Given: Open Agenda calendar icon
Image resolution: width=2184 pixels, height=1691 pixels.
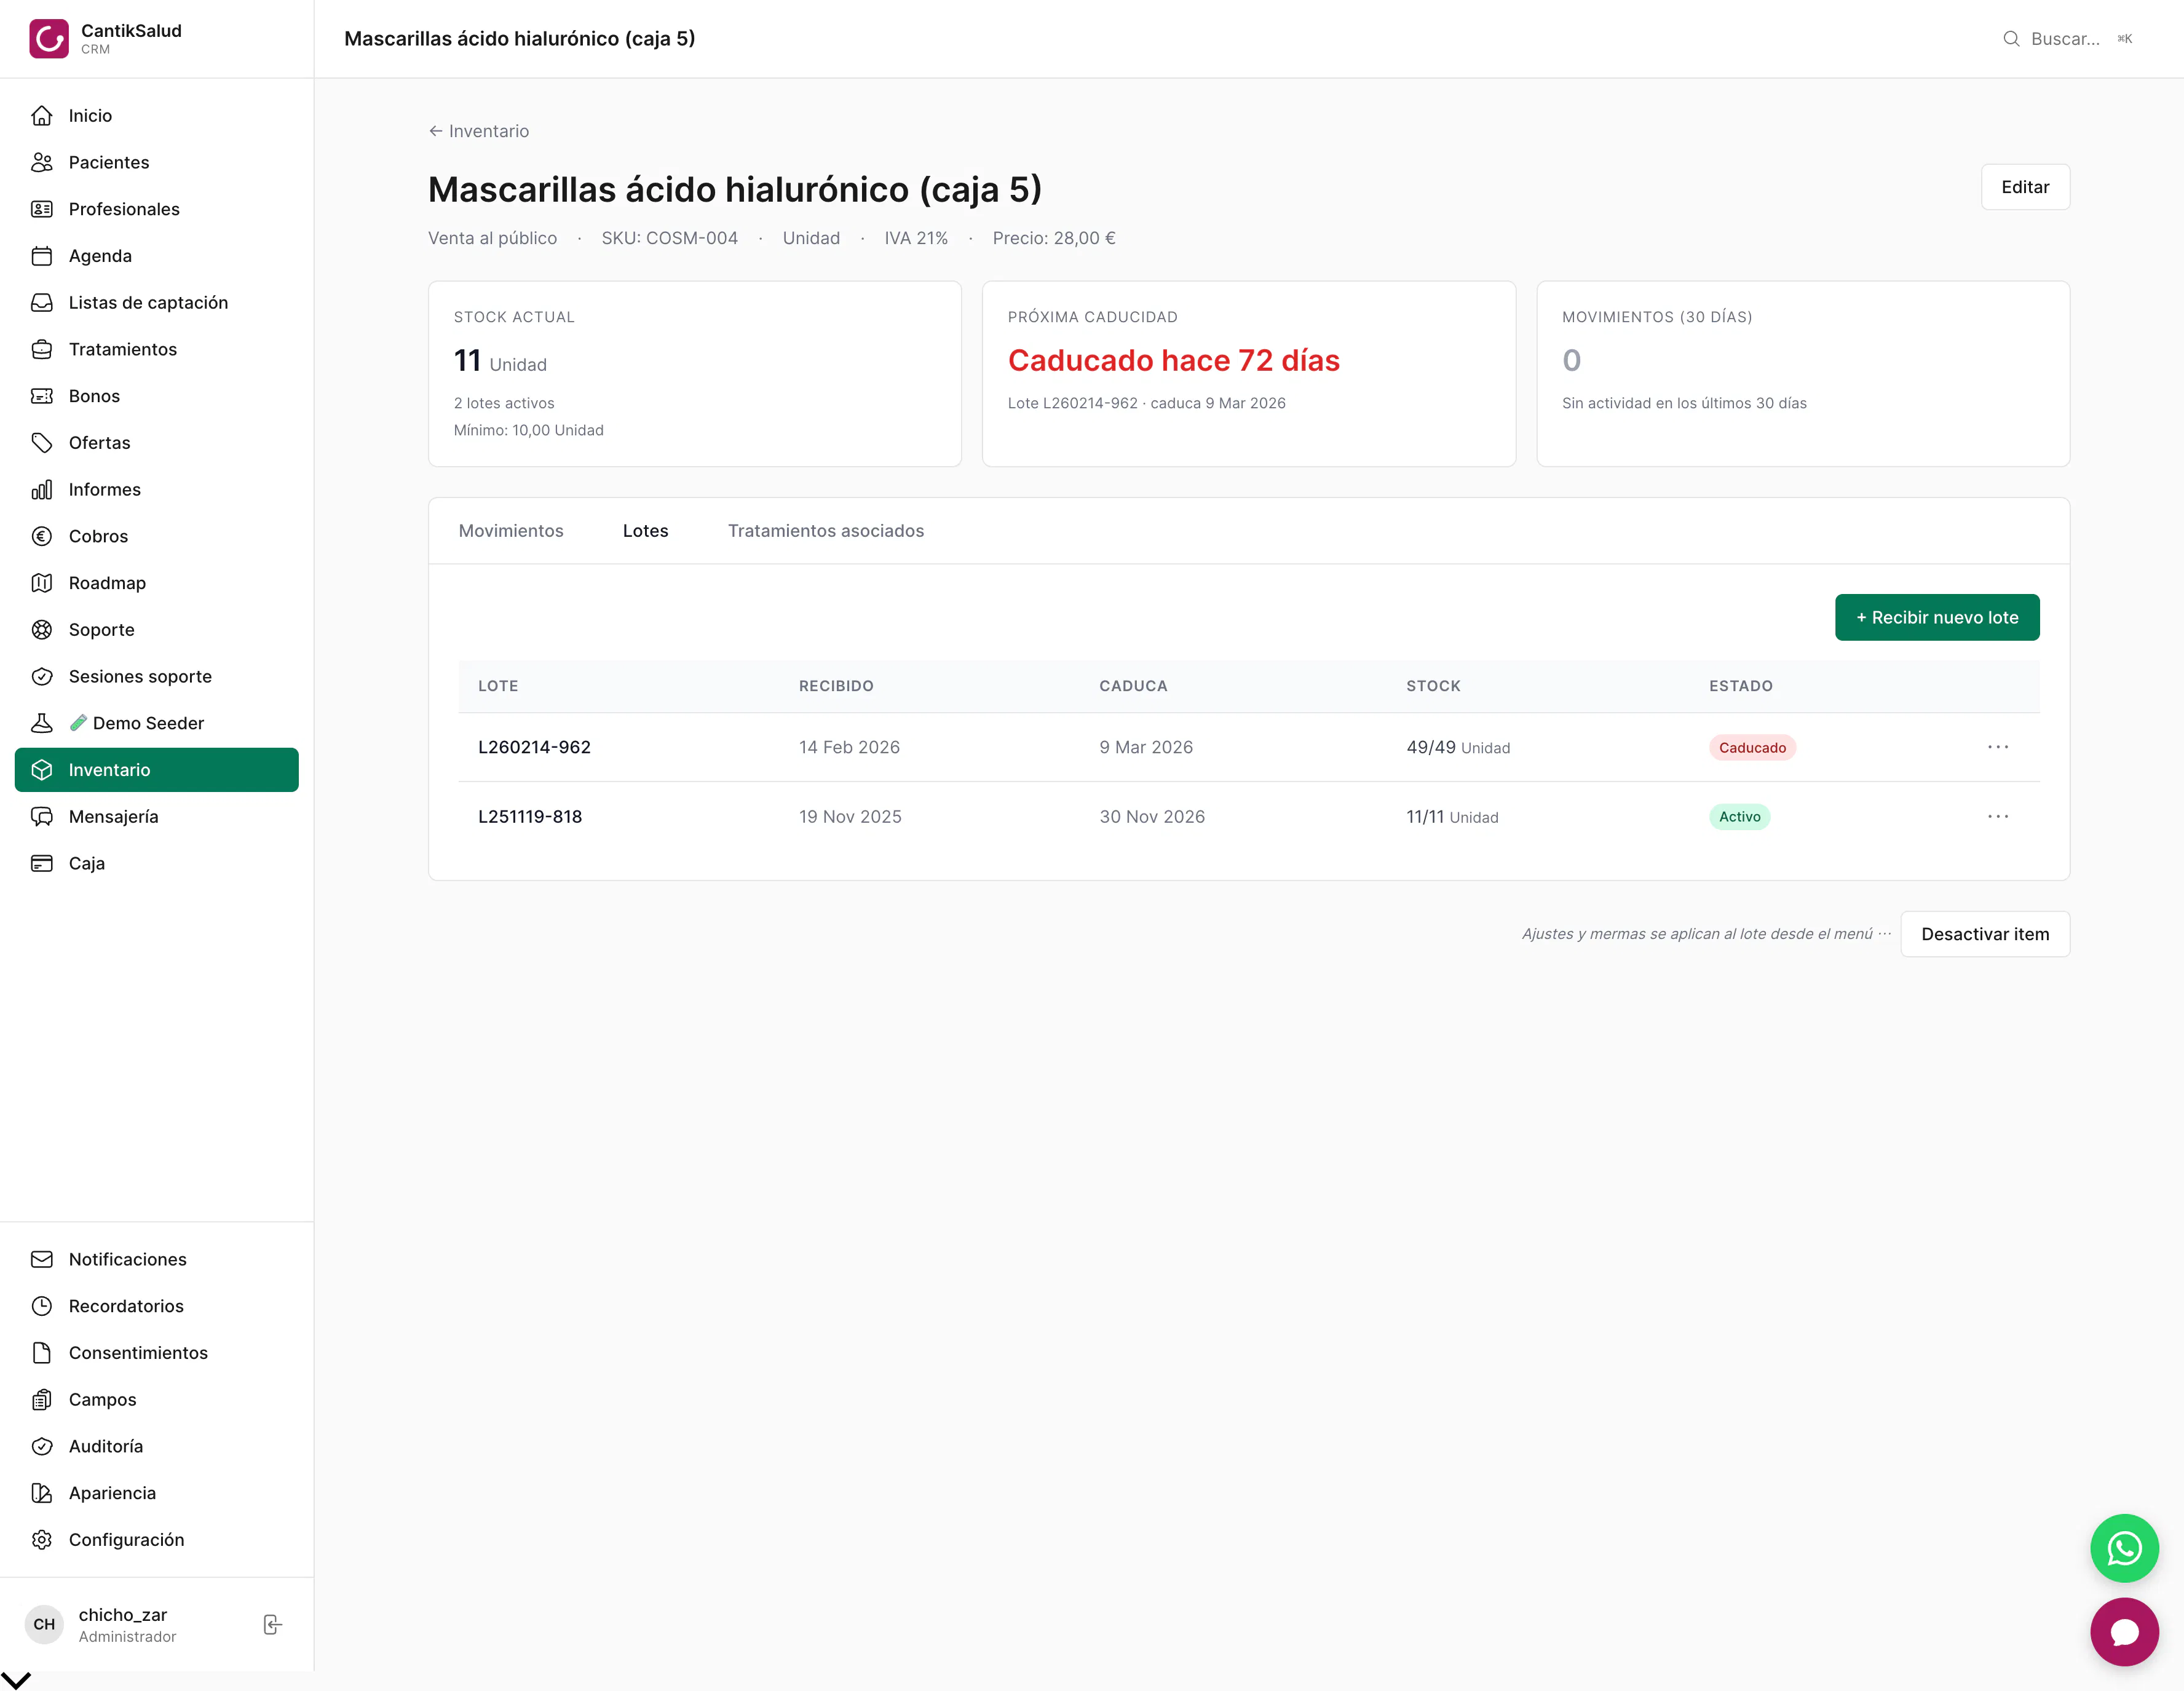Looking at the screenshot, I should [42, 256].
